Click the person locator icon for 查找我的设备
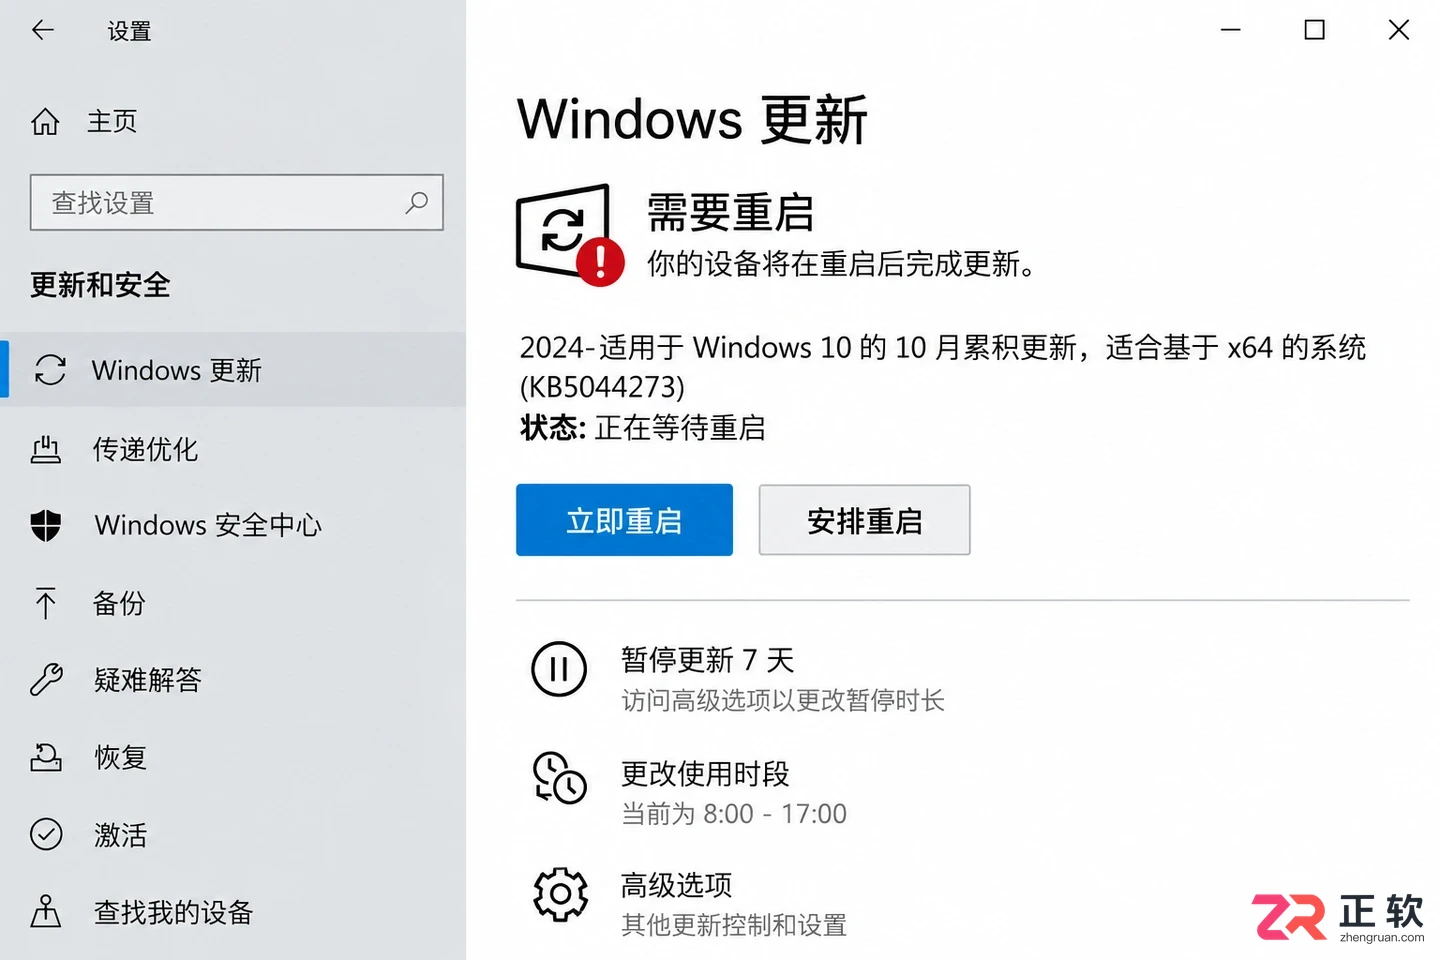This screenshot has height=960, width=1440. (x=46, y=911)
